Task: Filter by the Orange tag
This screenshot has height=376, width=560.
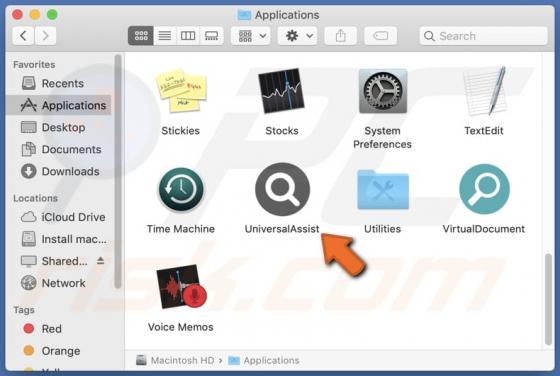Action: 59,351
